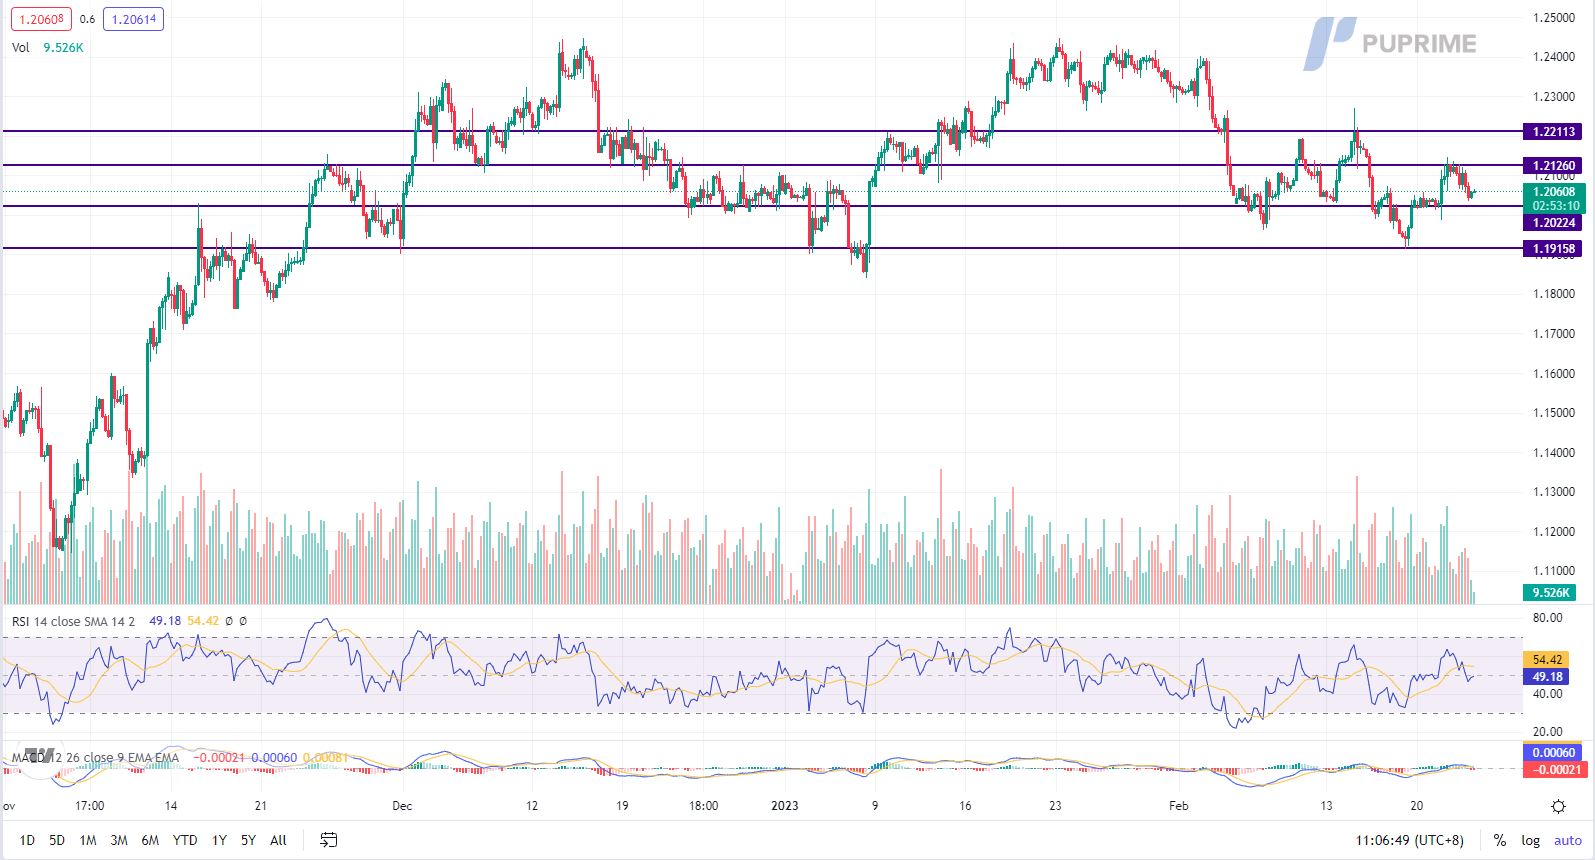Screen dimensions: 1595x860
Task: Select the 1D time range
Action: pos(27,840)
